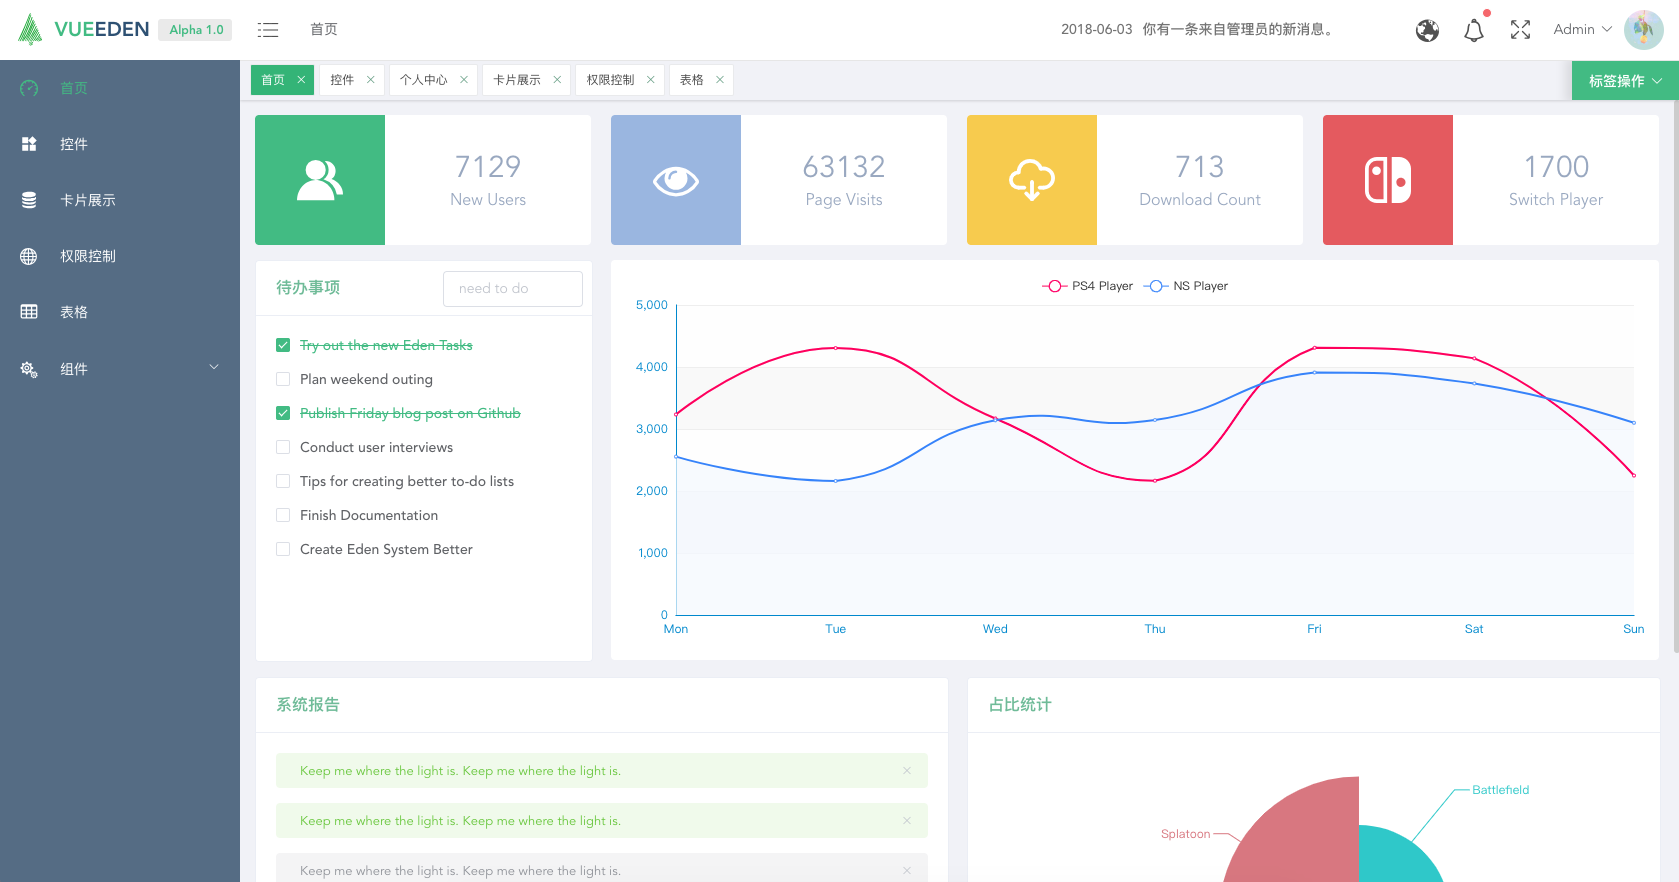1679x882 pixels.
Task: Dismiss the first green 'Keep me' alert
Action: [x=907, y=770]
